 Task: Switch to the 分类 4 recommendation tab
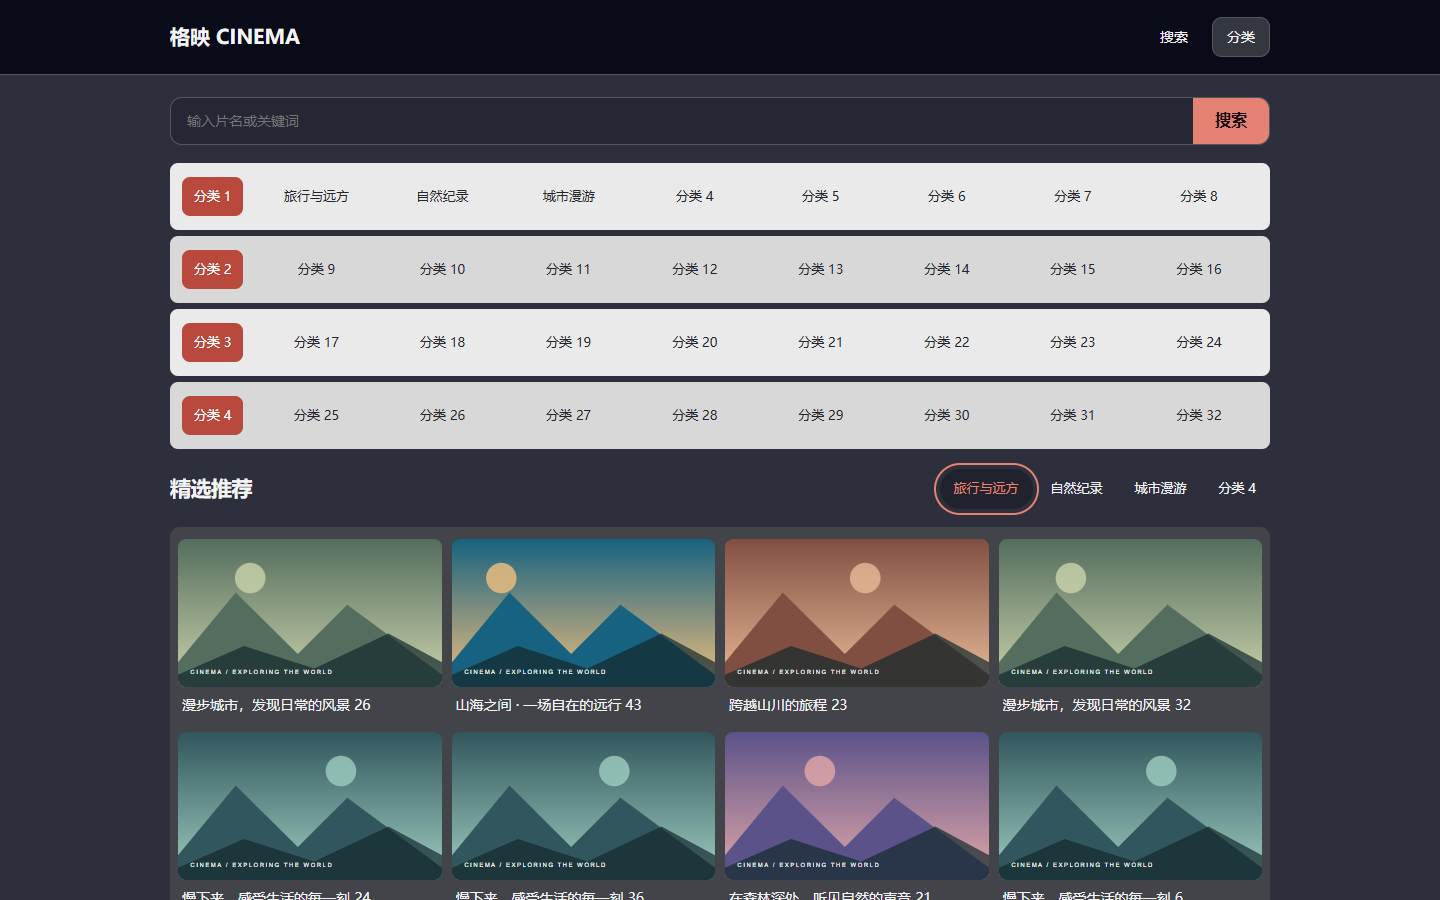tap(1237, 489)
